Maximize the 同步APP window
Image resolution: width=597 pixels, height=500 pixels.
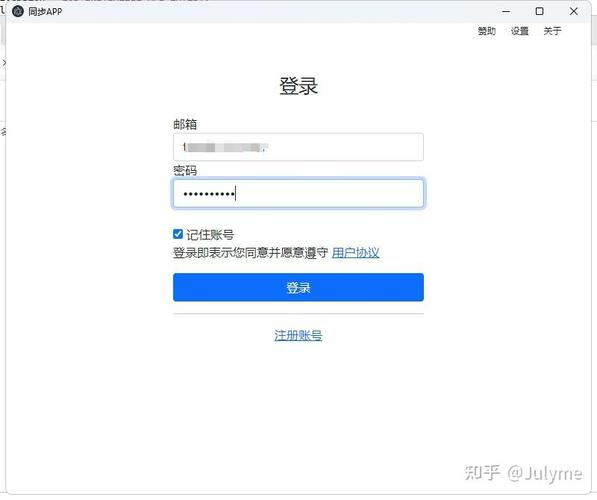540,11
